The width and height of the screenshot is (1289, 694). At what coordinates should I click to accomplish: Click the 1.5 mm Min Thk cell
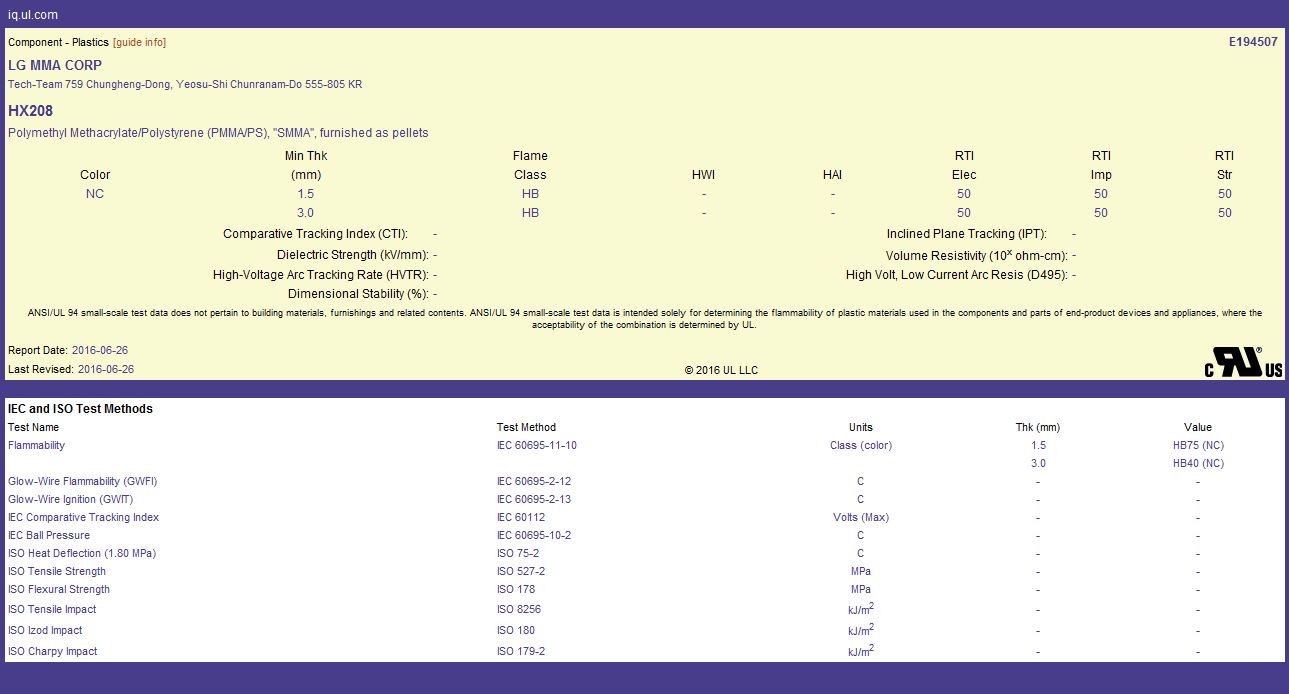tap(306, 193)
